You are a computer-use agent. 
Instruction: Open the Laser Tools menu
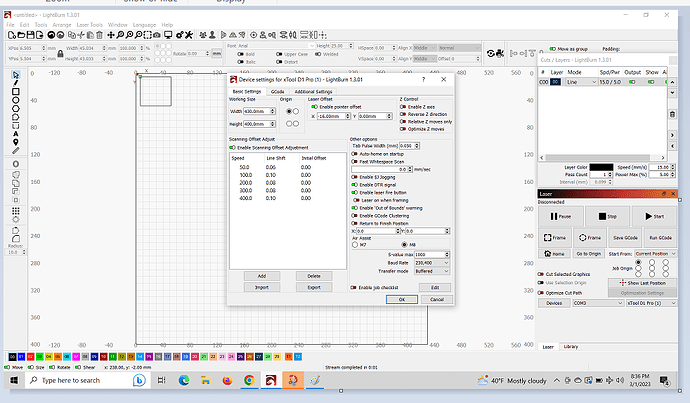pos(89,25)
